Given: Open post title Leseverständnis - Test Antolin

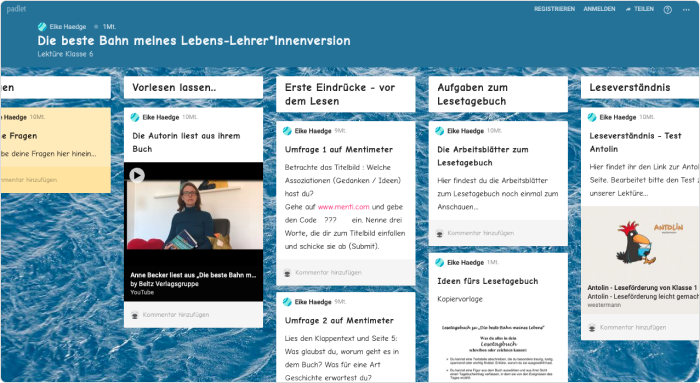Looking at the screenshot, I should (635, 142).
